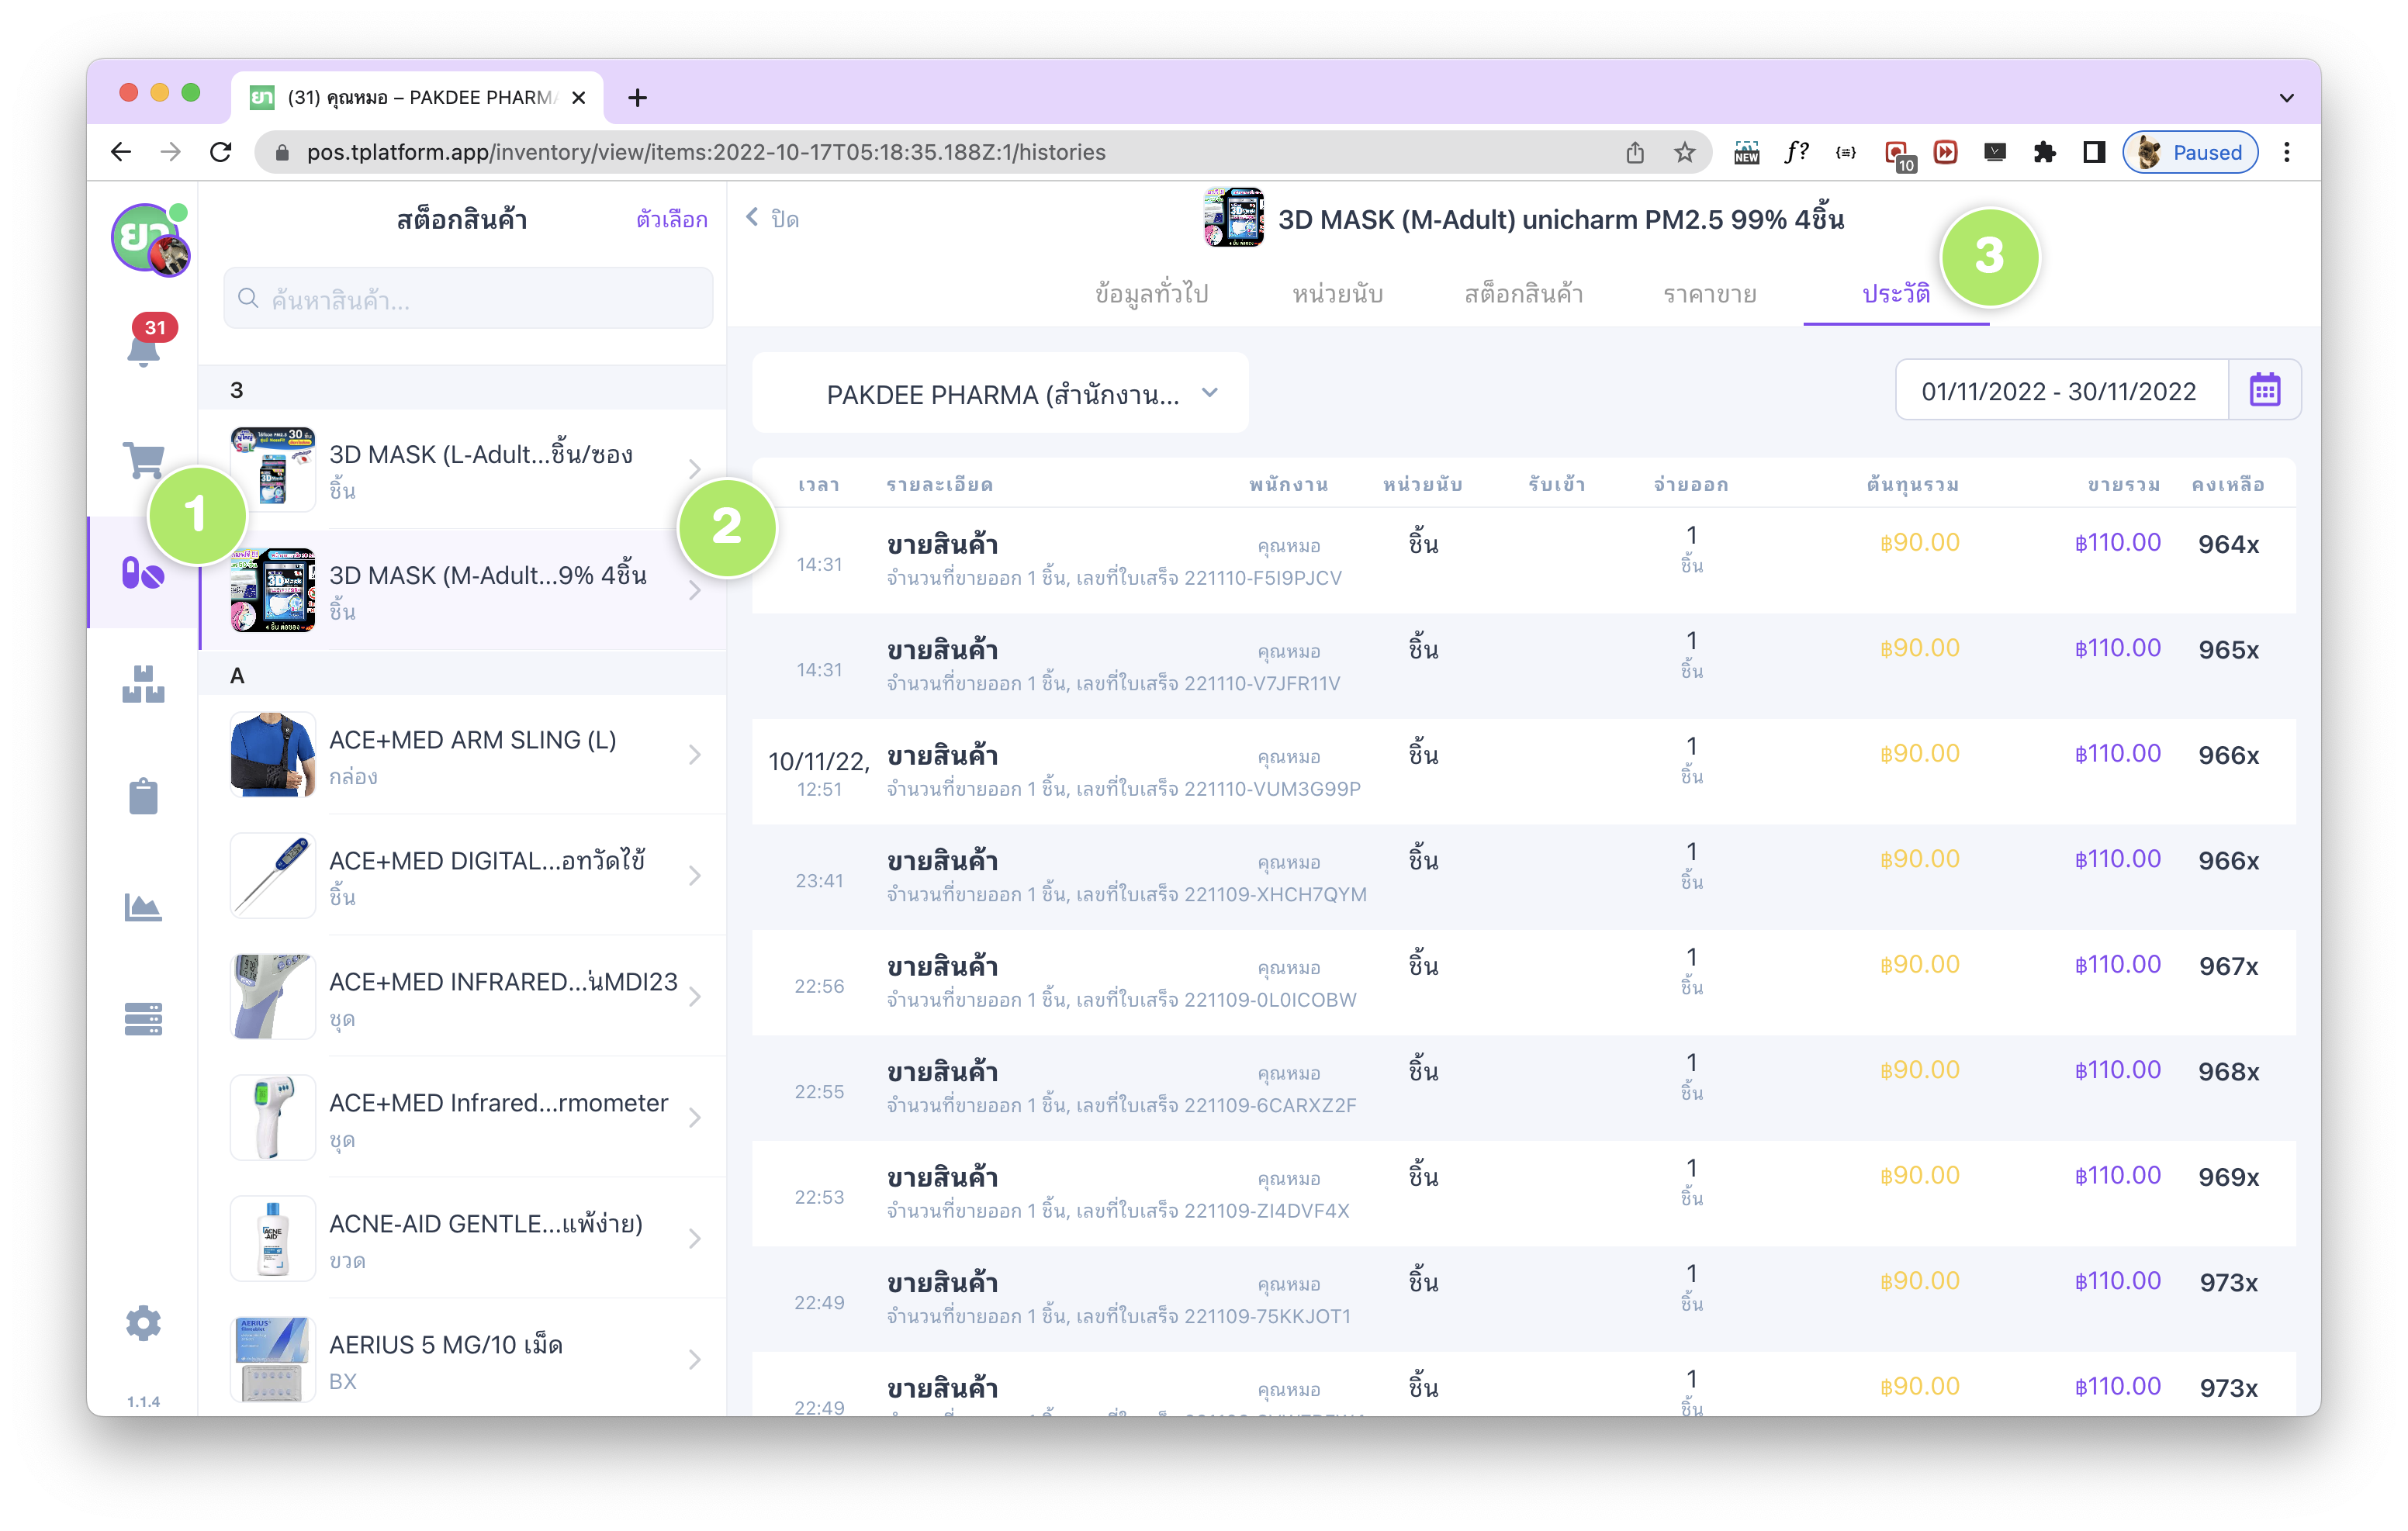Click the product search input field
Viewport: 2408px width, 1531px height.
(468, 299)
